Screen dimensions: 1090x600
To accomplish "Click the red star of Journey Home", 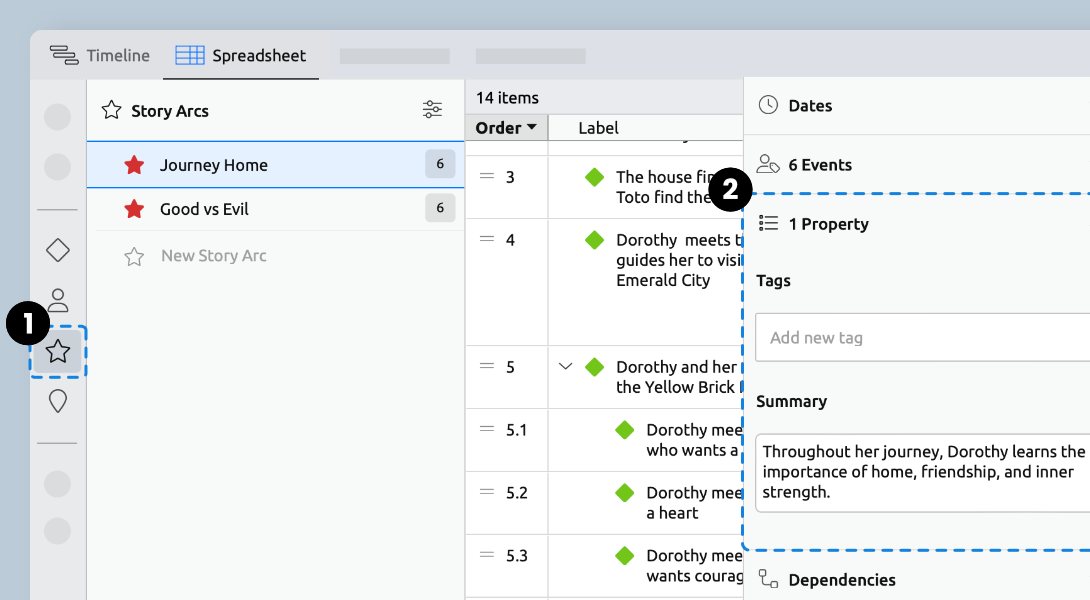I will (134, 165).
